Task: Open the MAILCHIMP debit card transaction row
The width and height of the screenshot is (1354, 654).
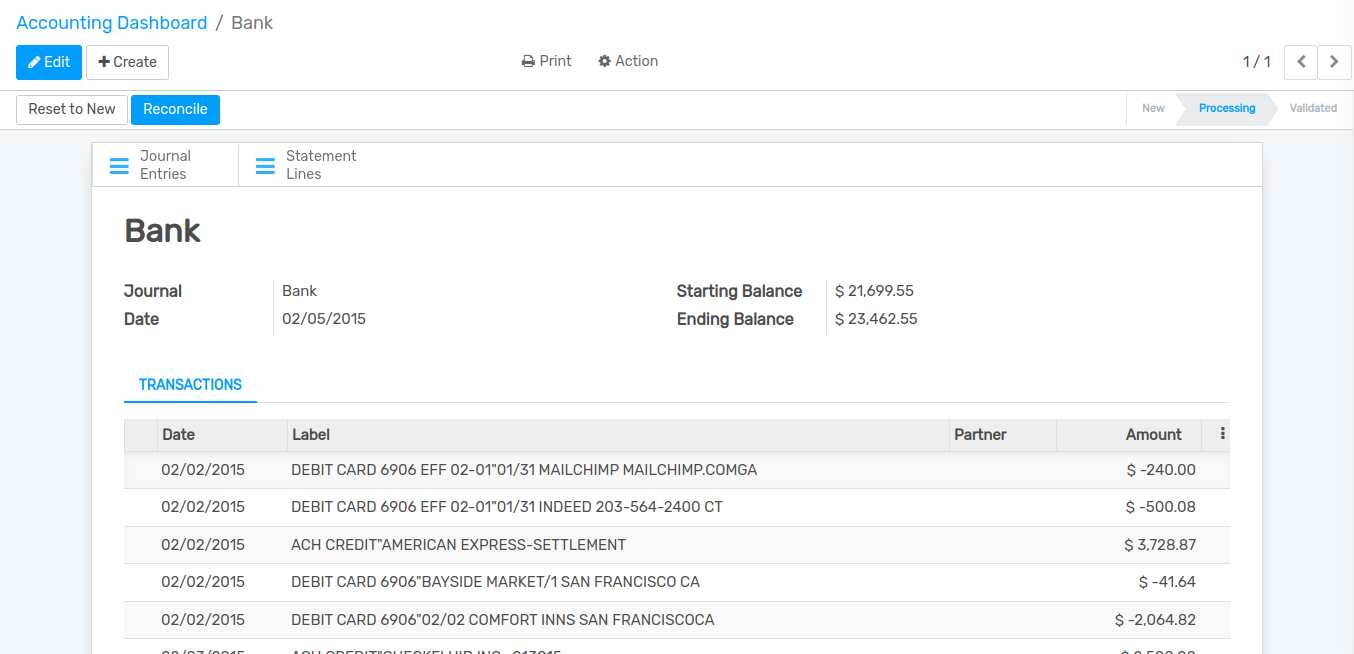Action: [524, 470]
